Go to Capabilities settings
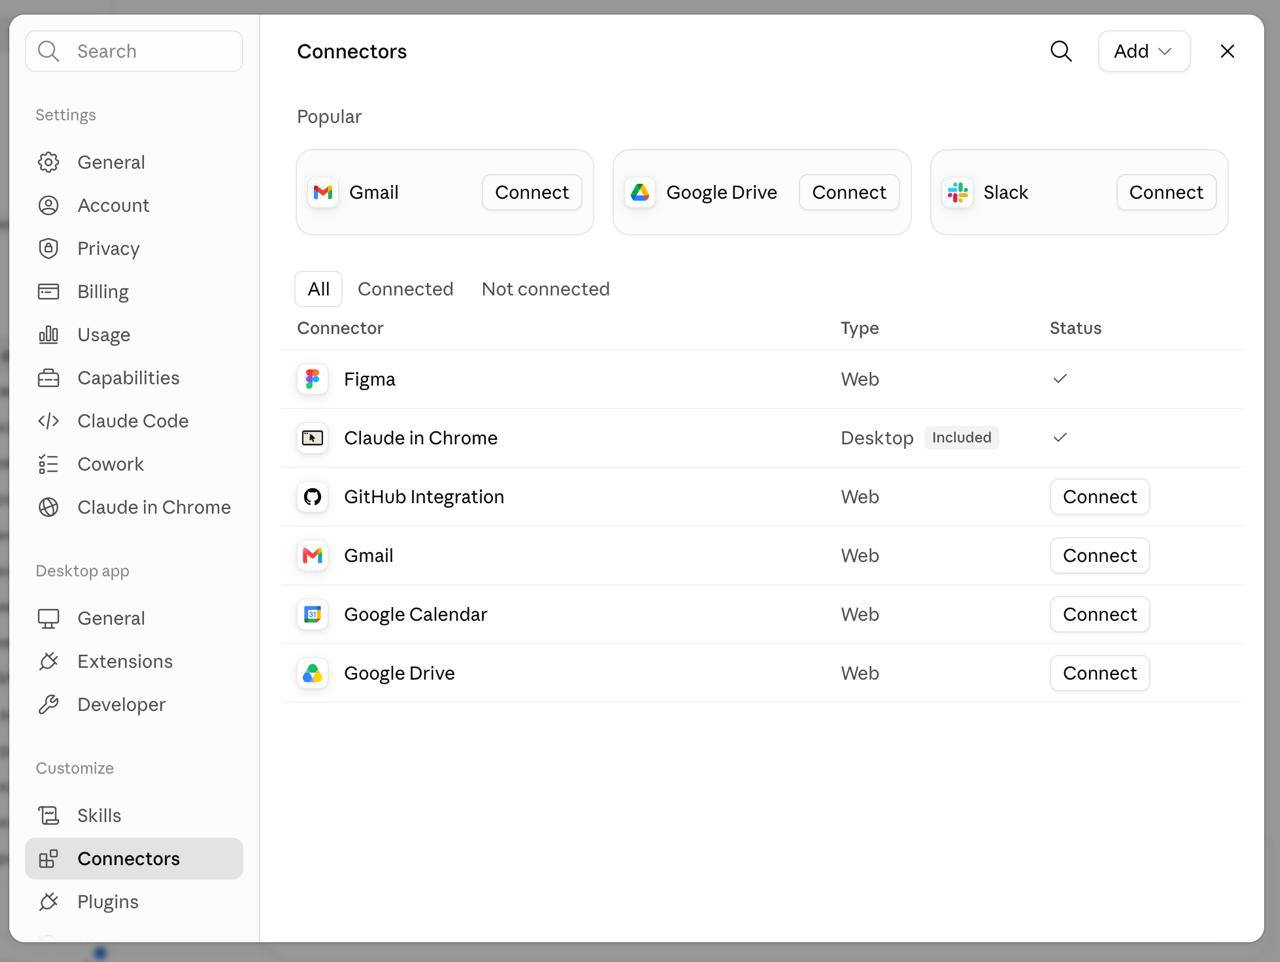Viewport: 1280px width, 962px height. pos(134,378)
